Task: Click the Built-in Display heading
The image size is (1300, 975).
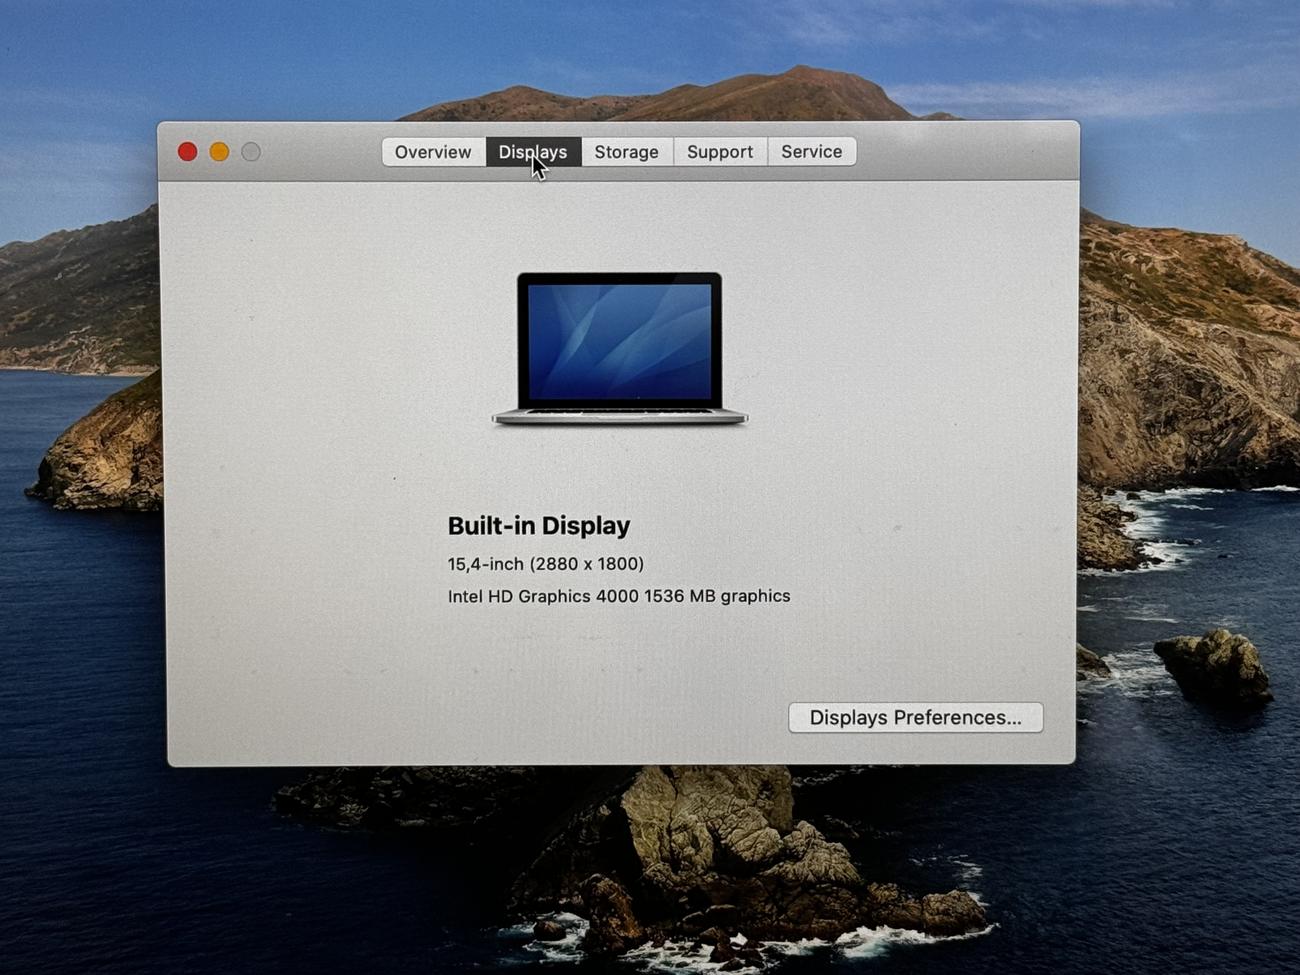Action: coord(538,526)
